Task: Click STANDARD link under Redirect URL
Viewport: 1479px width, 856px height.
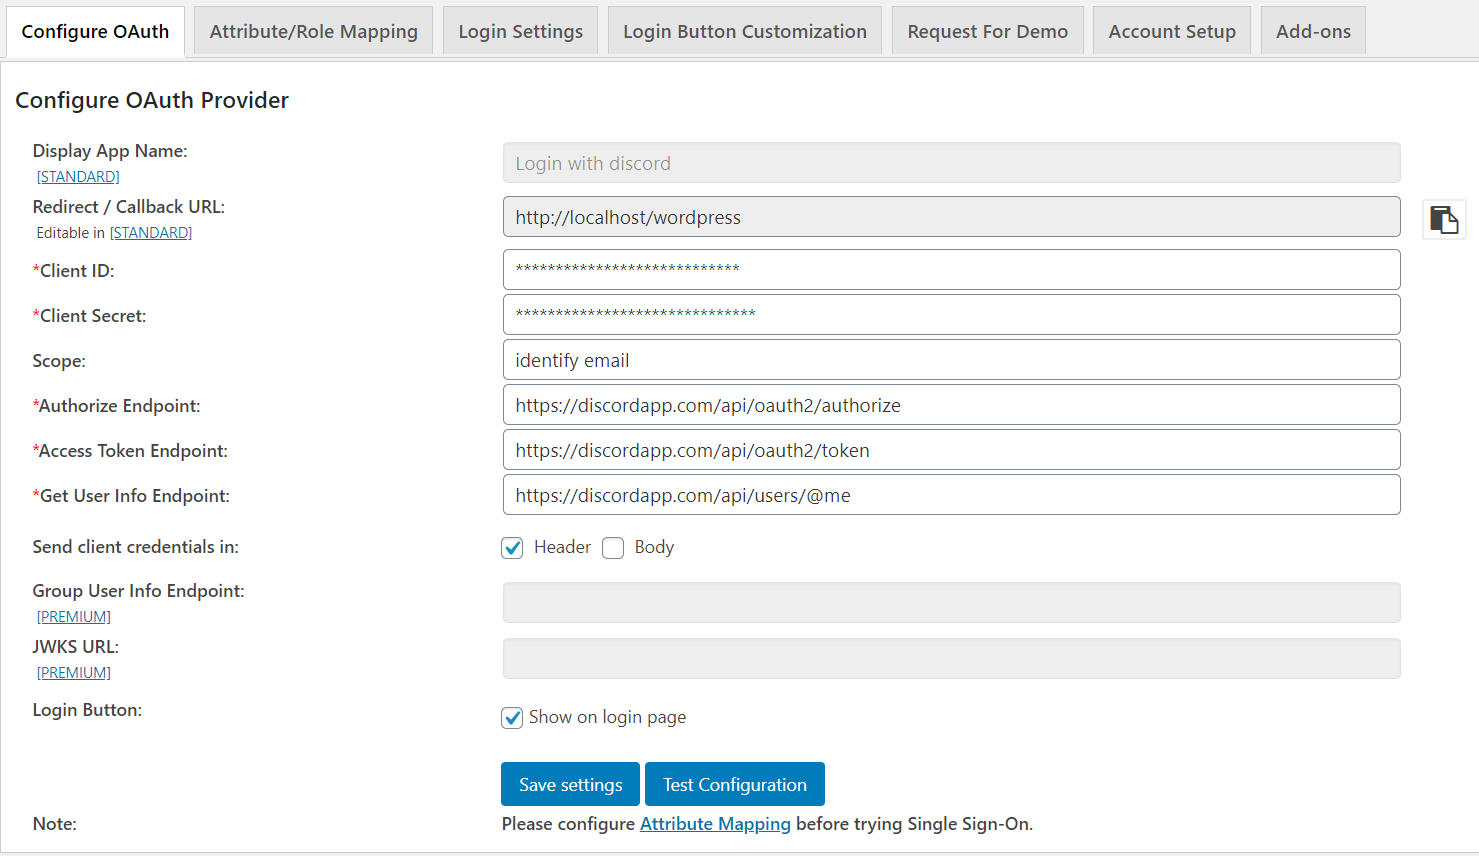Action: 150,232
